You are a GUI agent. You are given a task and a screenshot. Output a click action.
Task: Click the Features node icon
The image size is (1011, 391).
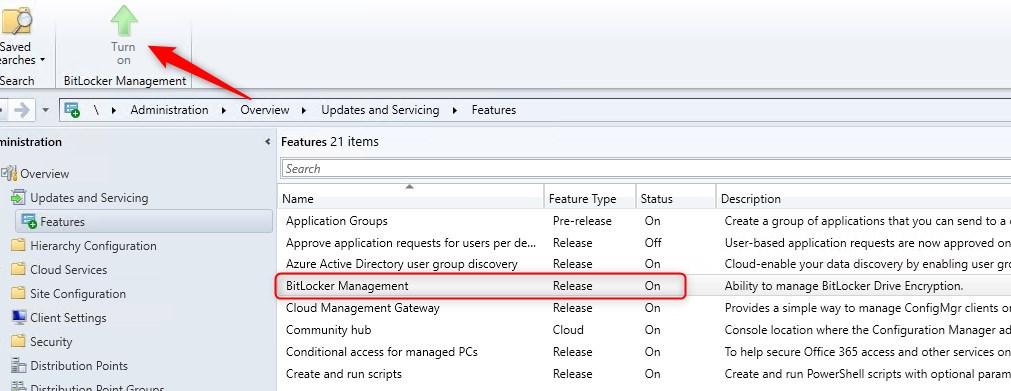29,221
